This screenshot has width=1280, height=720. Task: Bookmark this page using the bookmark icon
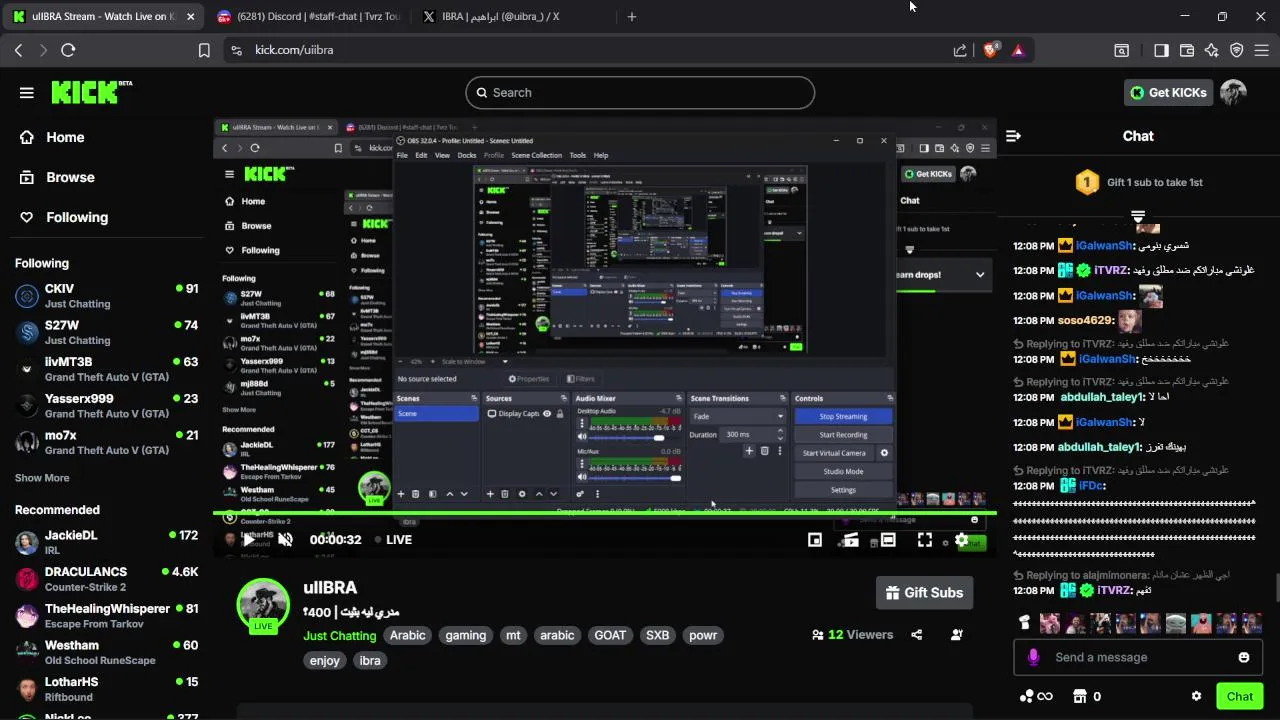204,50
